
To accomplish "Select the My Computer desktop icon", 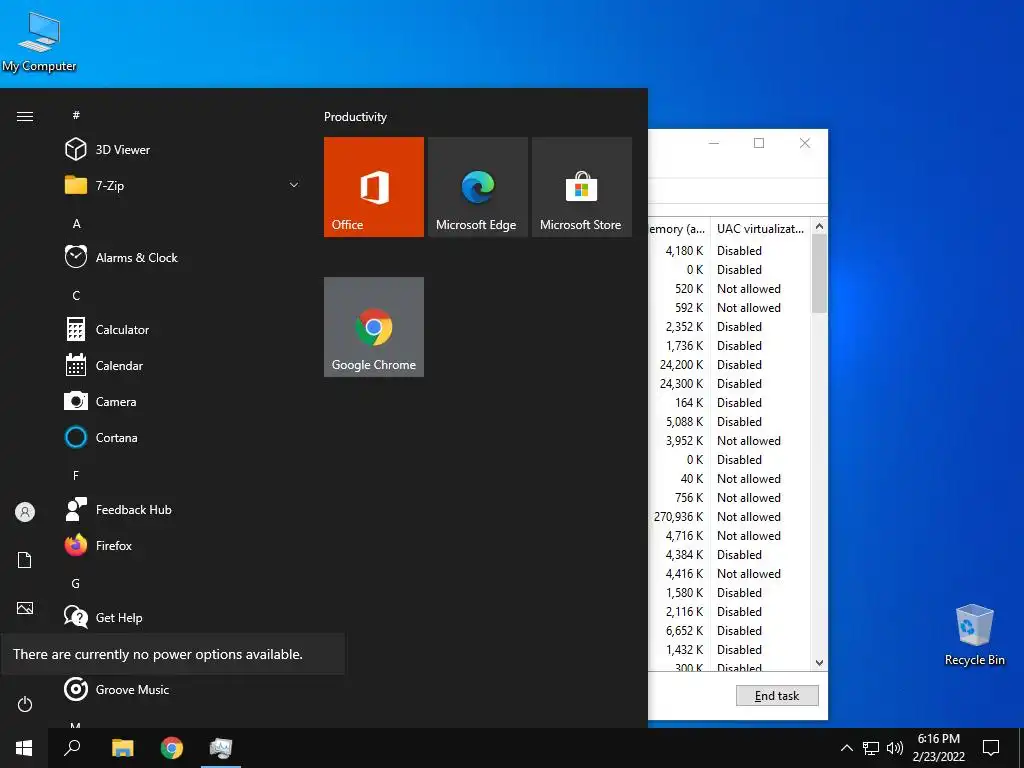I will (x=39, y=40).
